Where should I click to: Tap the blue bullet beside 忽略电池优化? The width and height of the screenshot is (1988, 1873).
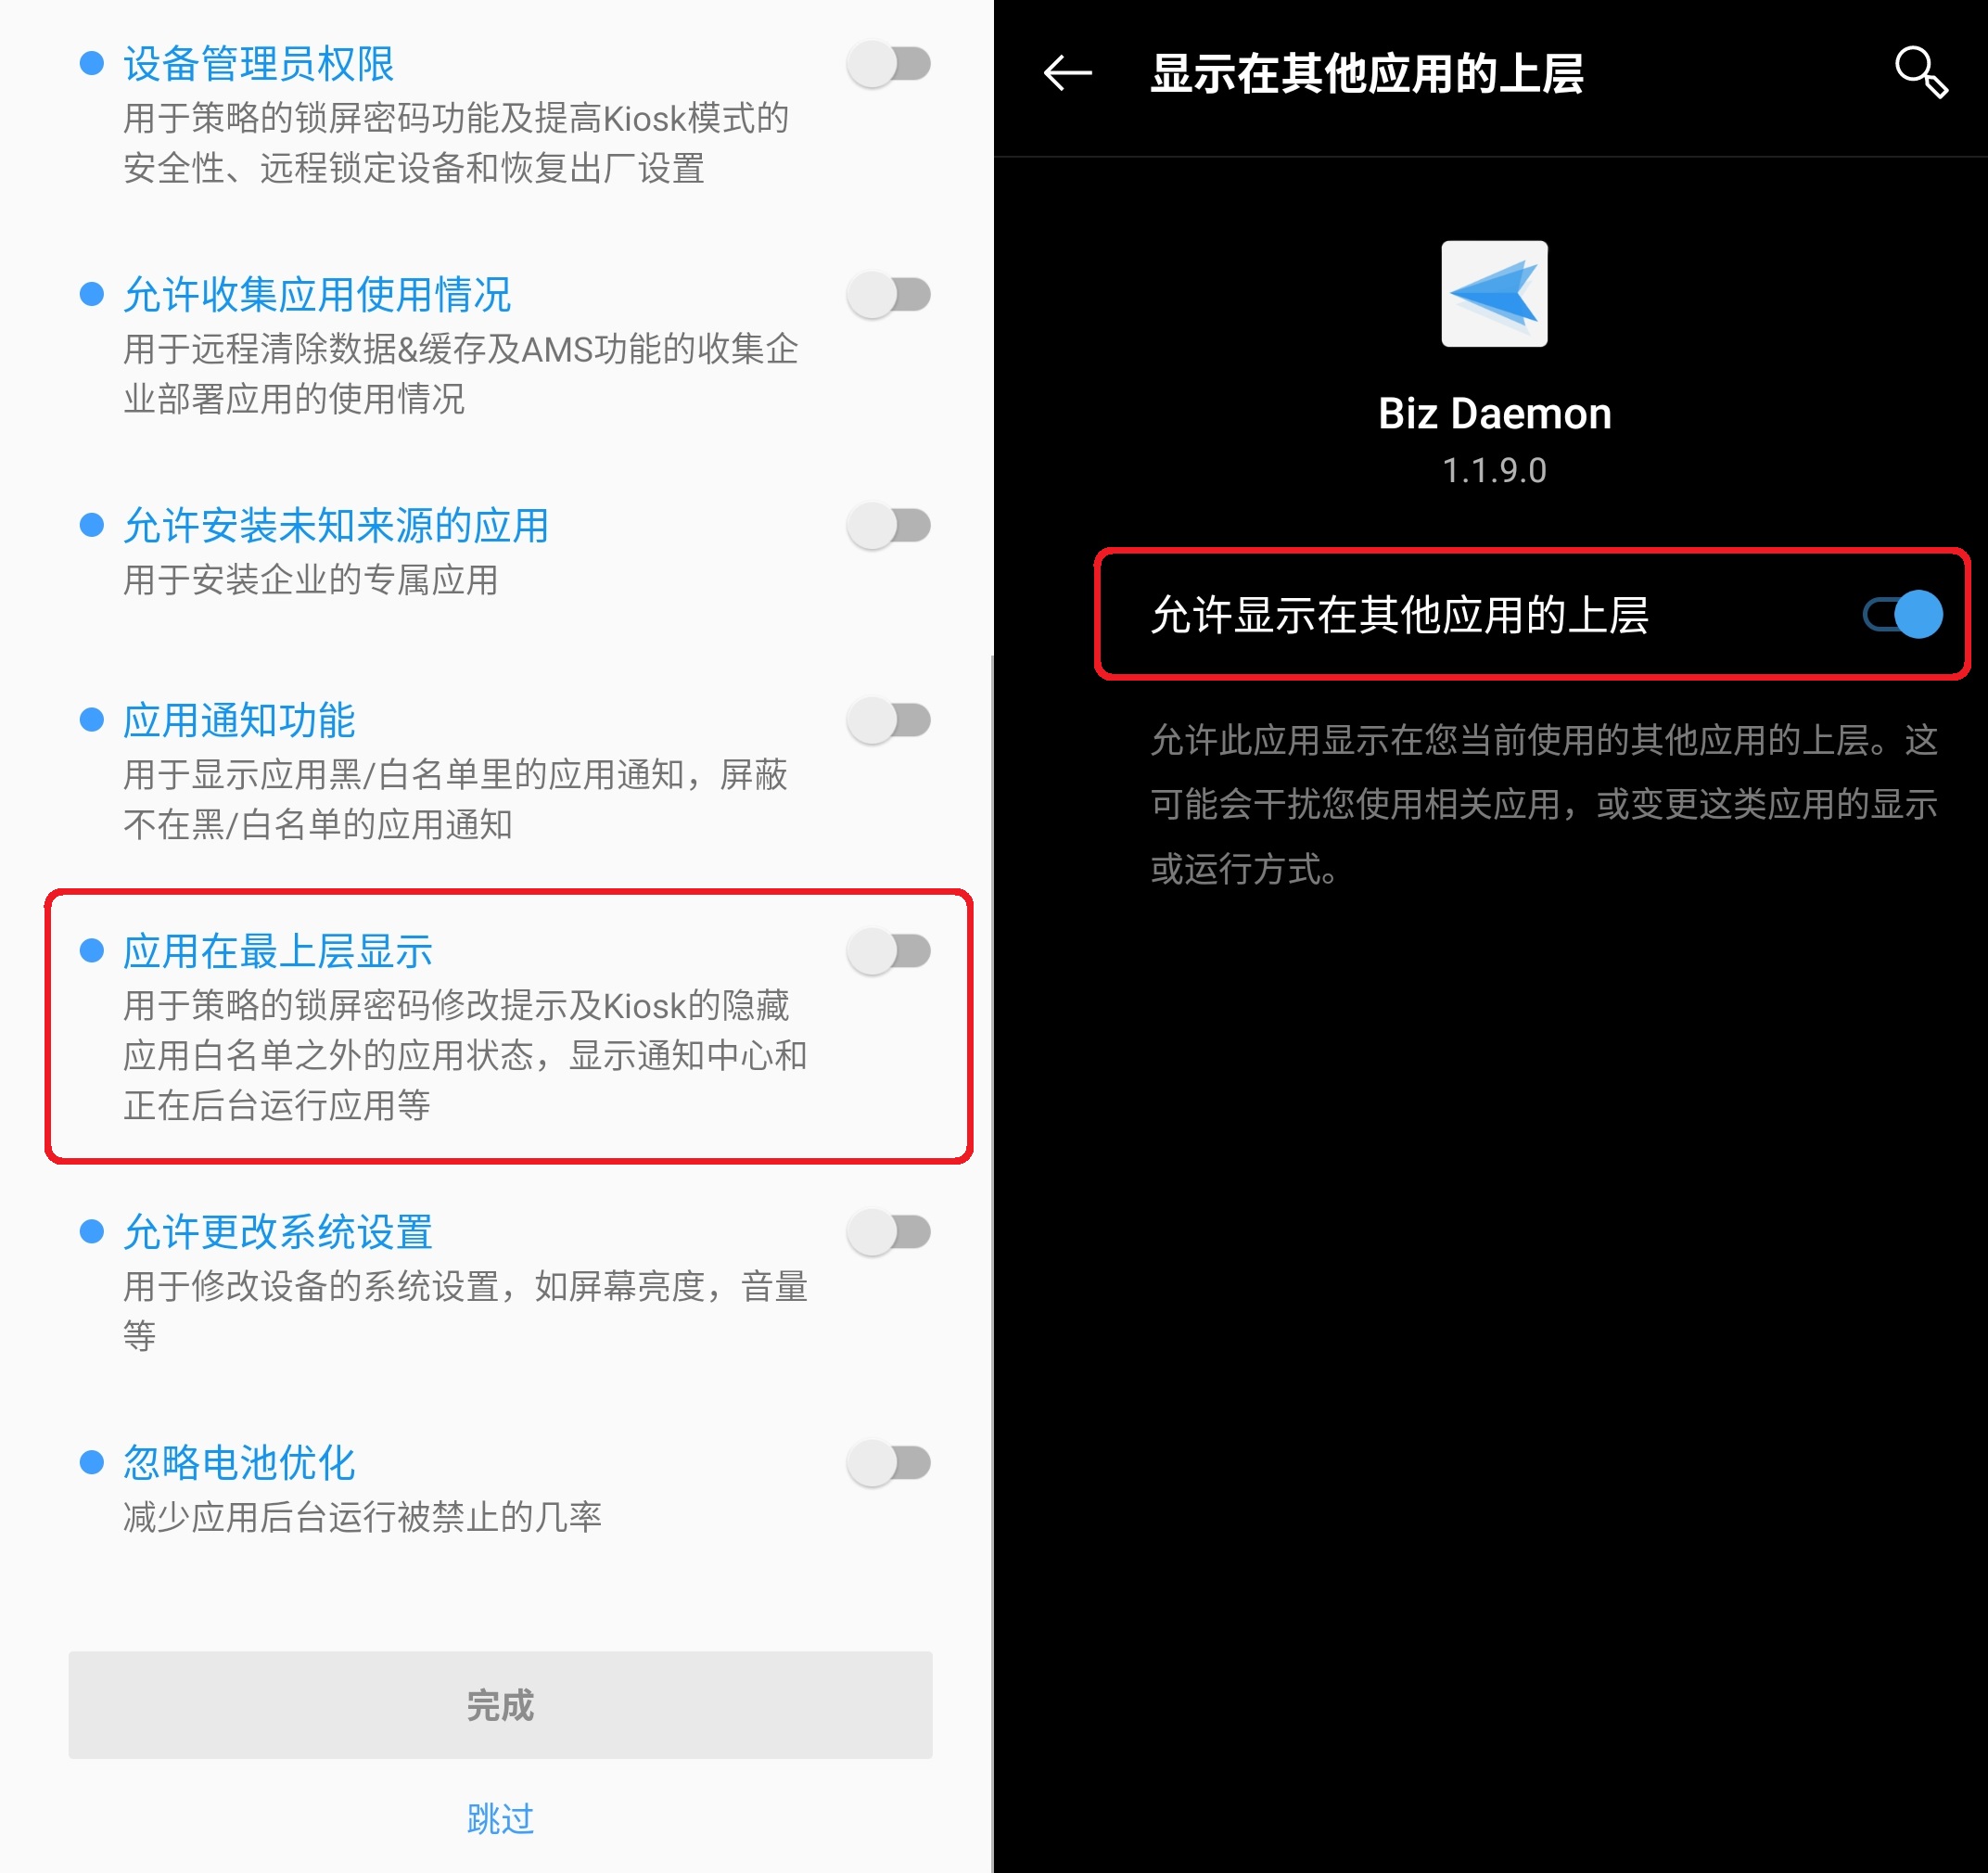pos(92,1462)
